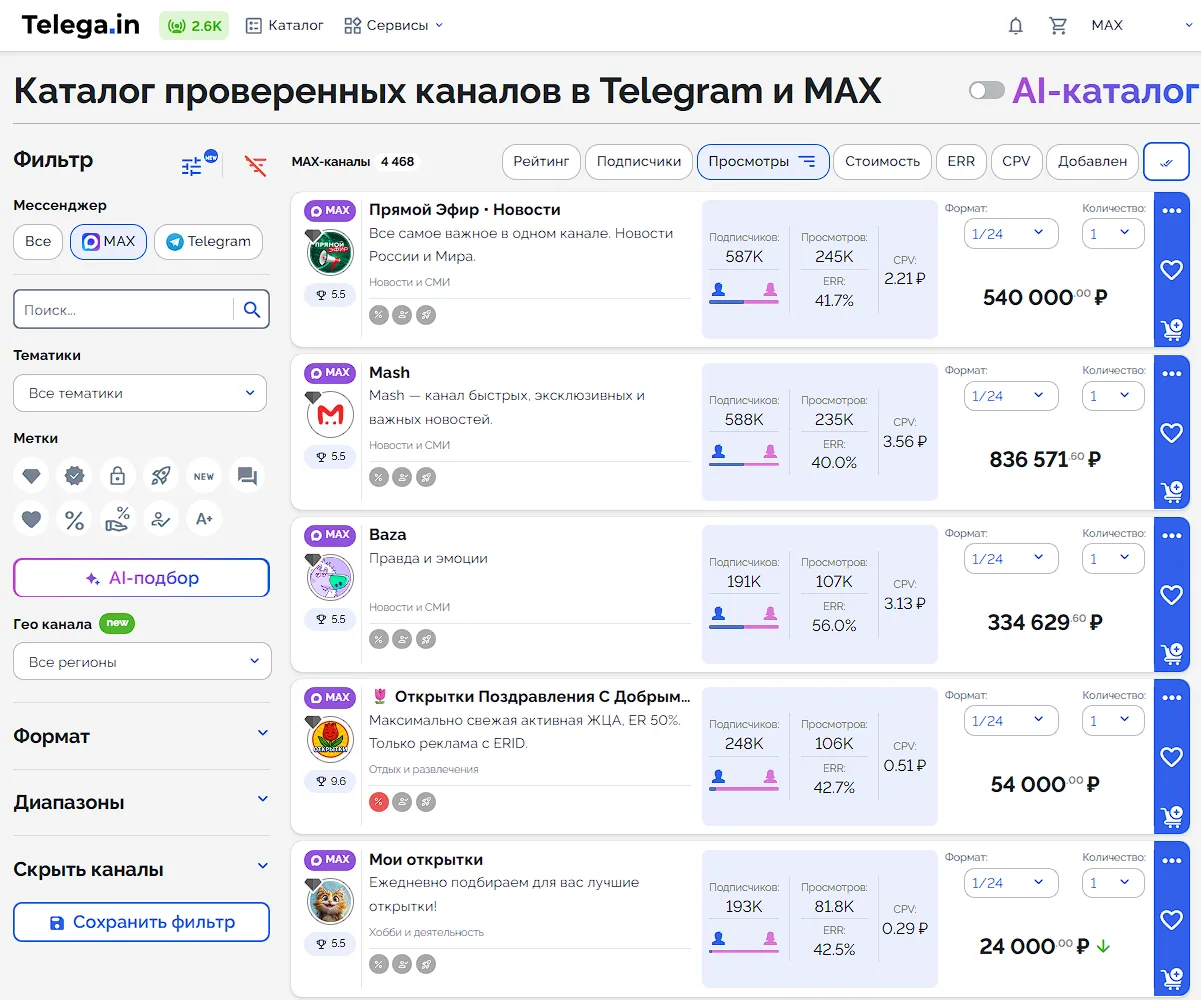Sort channels by Подписчики tab
1201x1000 pixels.
click(639, 161)
